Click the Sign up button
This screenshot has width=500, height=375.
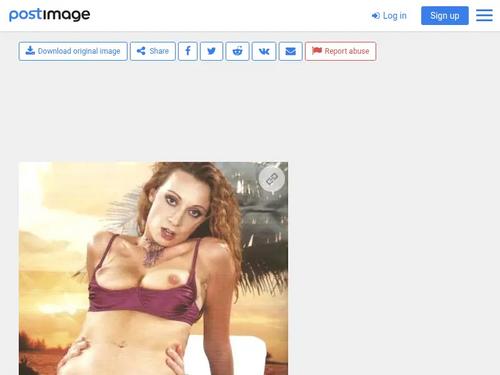pyautogui.click(x=445, y=16)
